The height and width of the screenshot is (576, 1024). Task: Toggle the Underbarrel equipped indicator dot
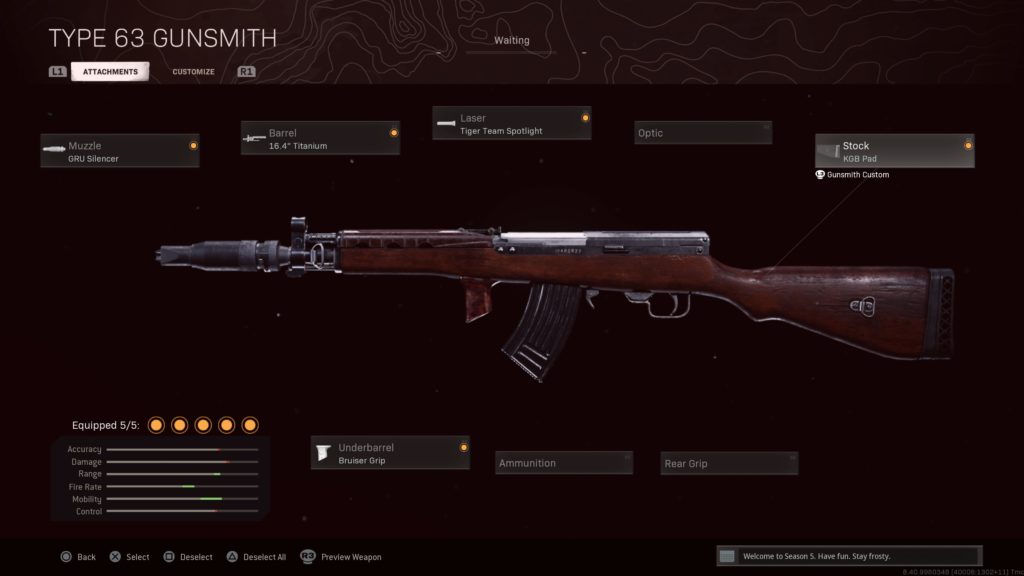pyautogui.click(x=464, y=448)
